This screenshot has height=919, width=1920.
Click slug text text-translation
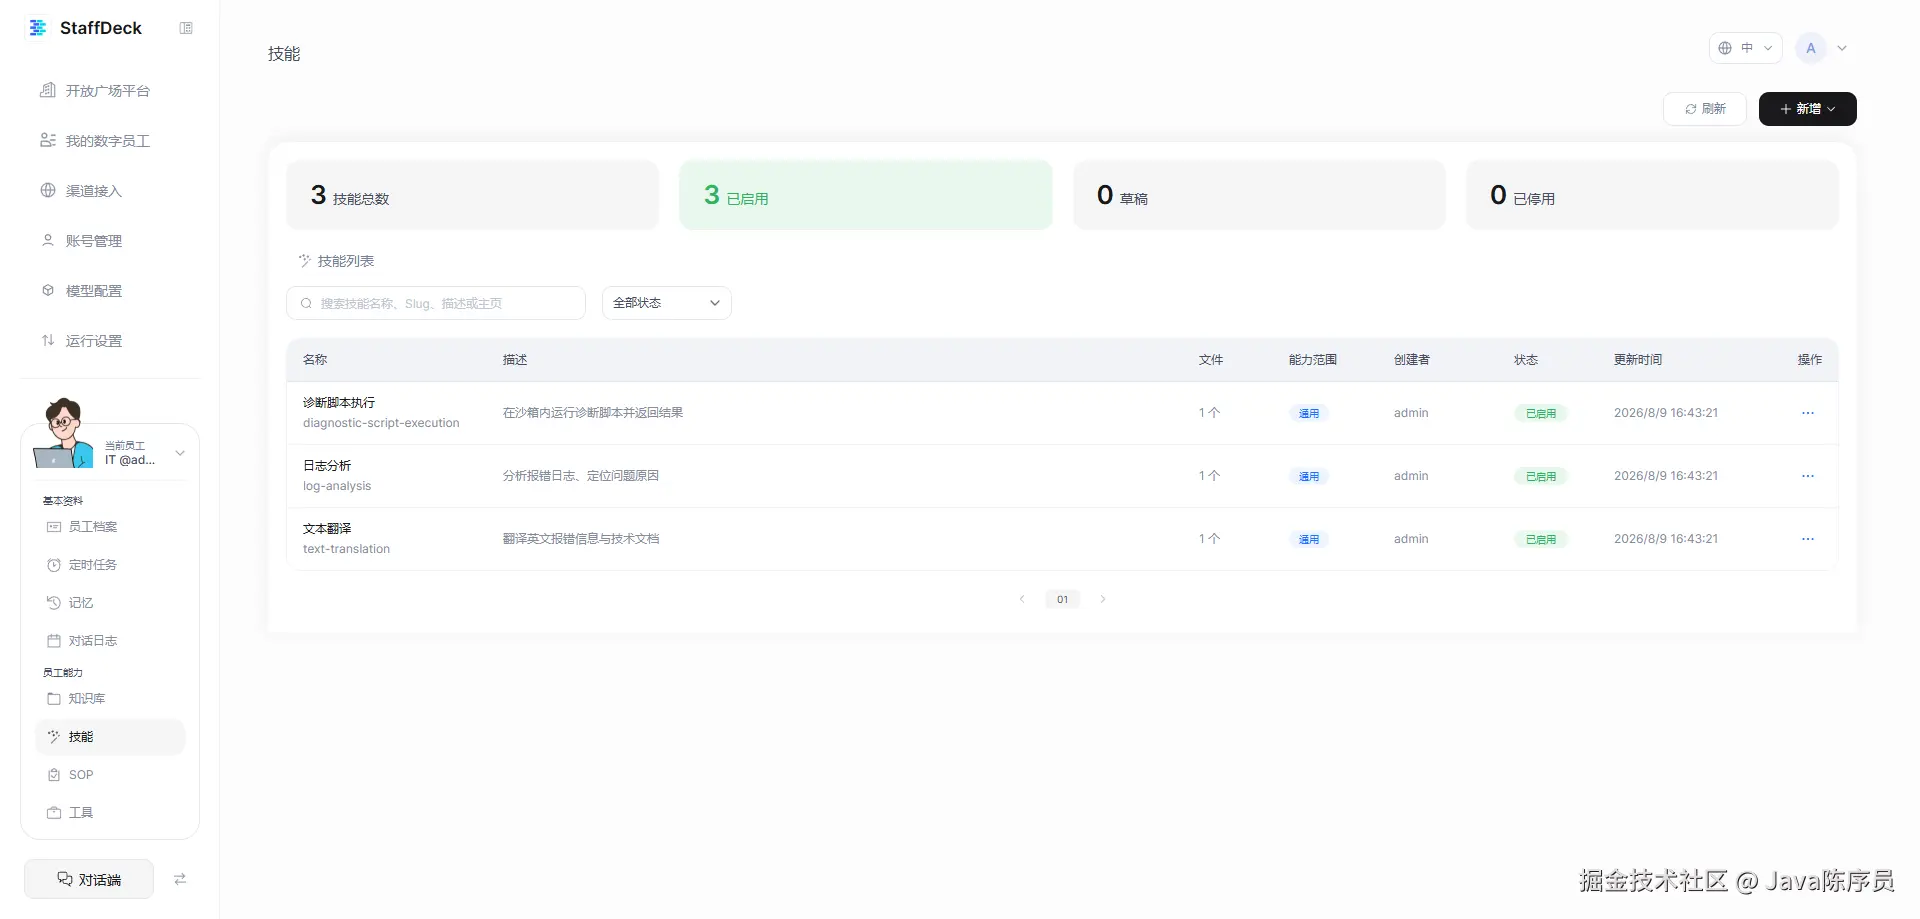[x=346, y=549]
